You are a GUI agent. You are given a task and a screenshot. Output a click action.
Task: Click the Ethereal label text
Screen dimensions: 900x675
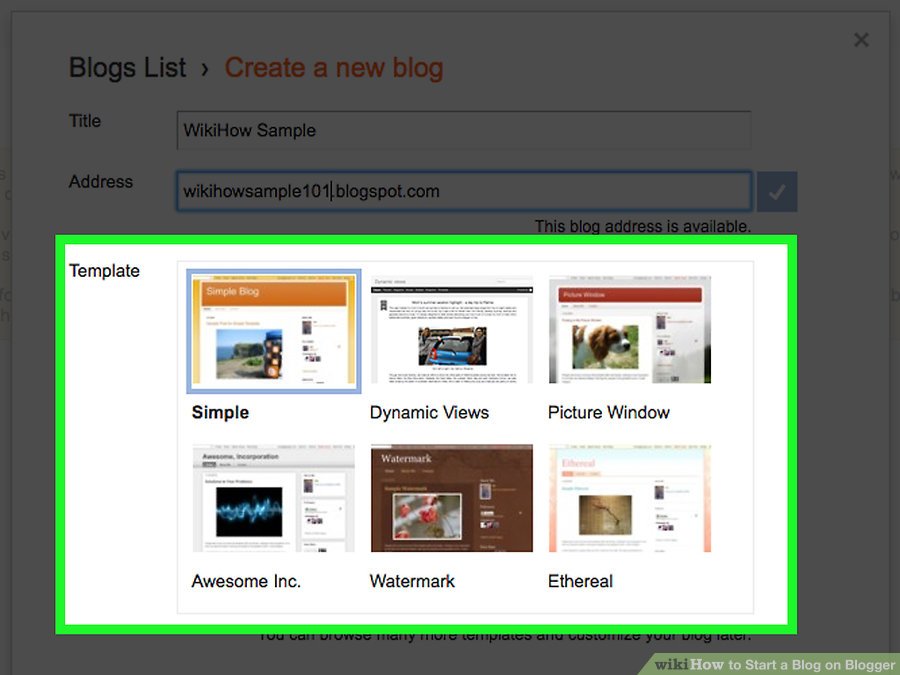tap(580, 581)
